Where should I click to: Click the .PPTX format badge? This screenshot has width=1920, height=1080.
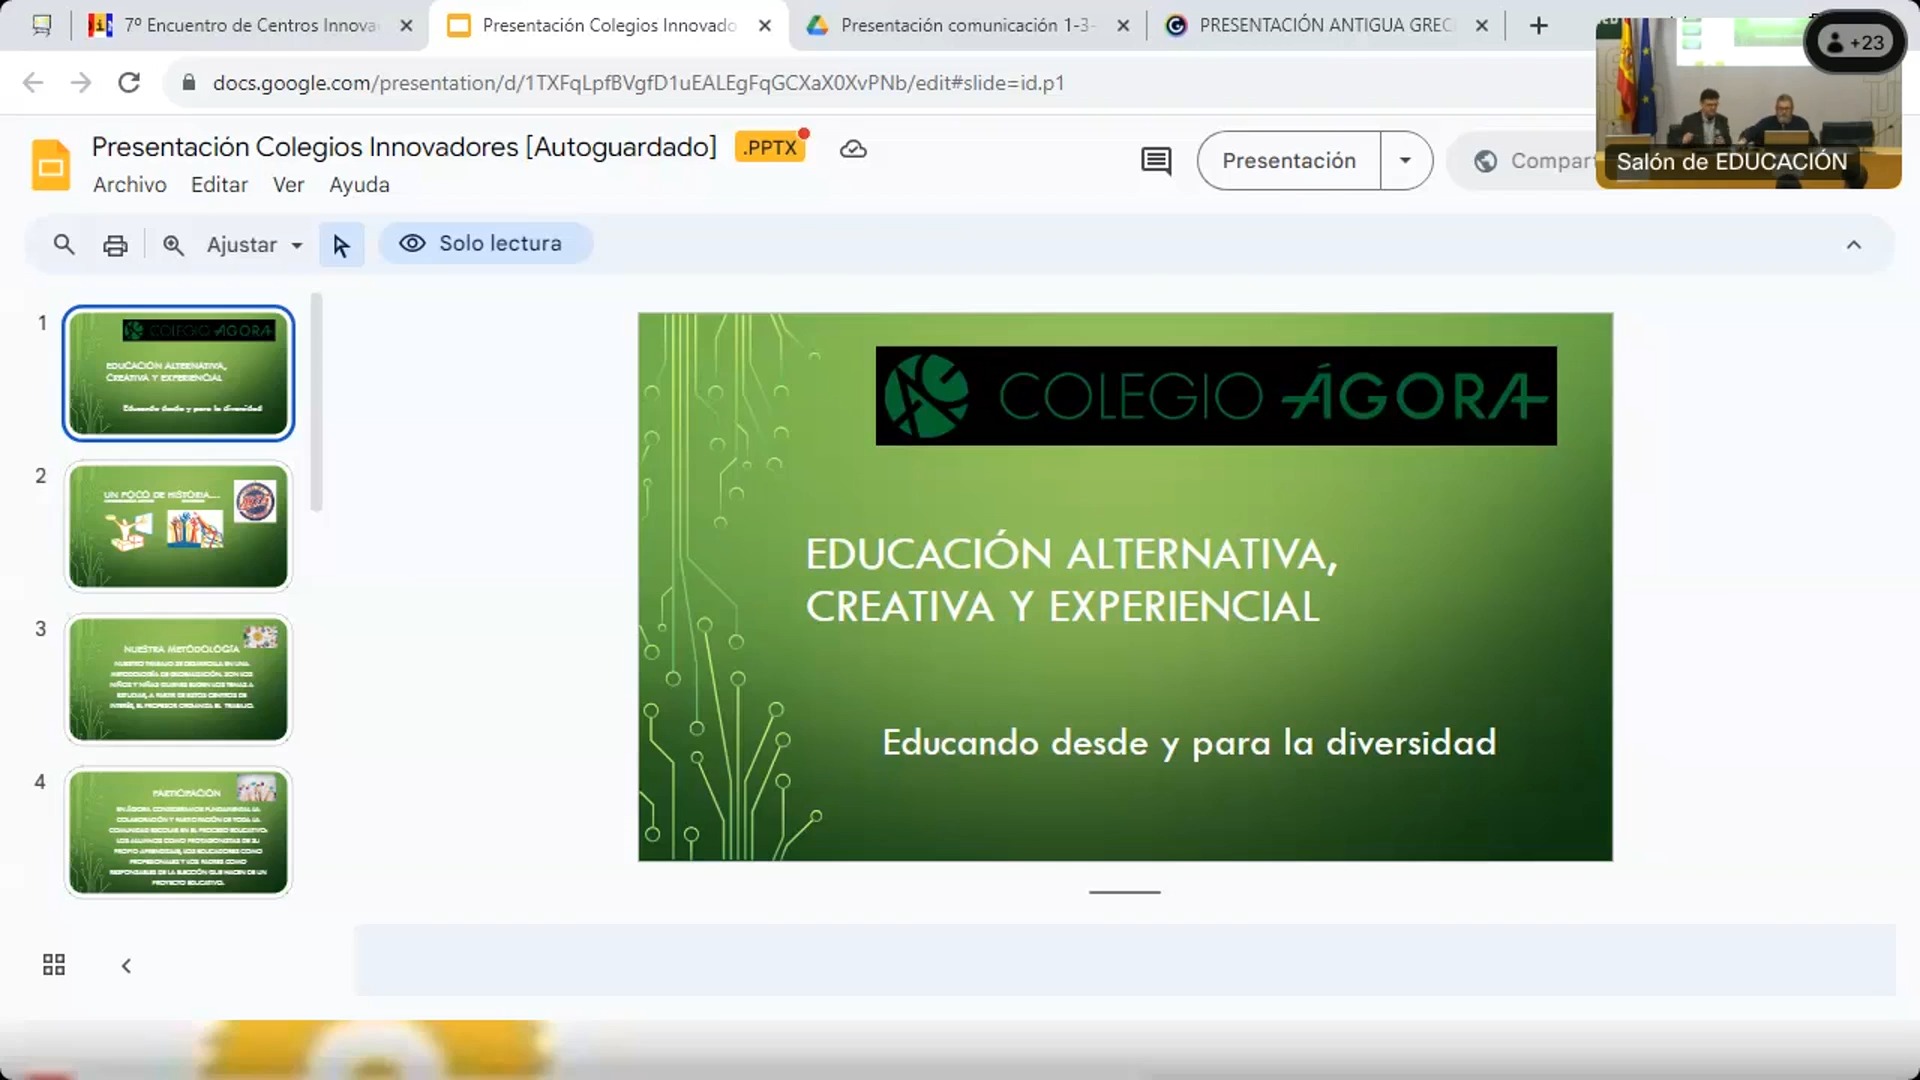coord(770,148)
